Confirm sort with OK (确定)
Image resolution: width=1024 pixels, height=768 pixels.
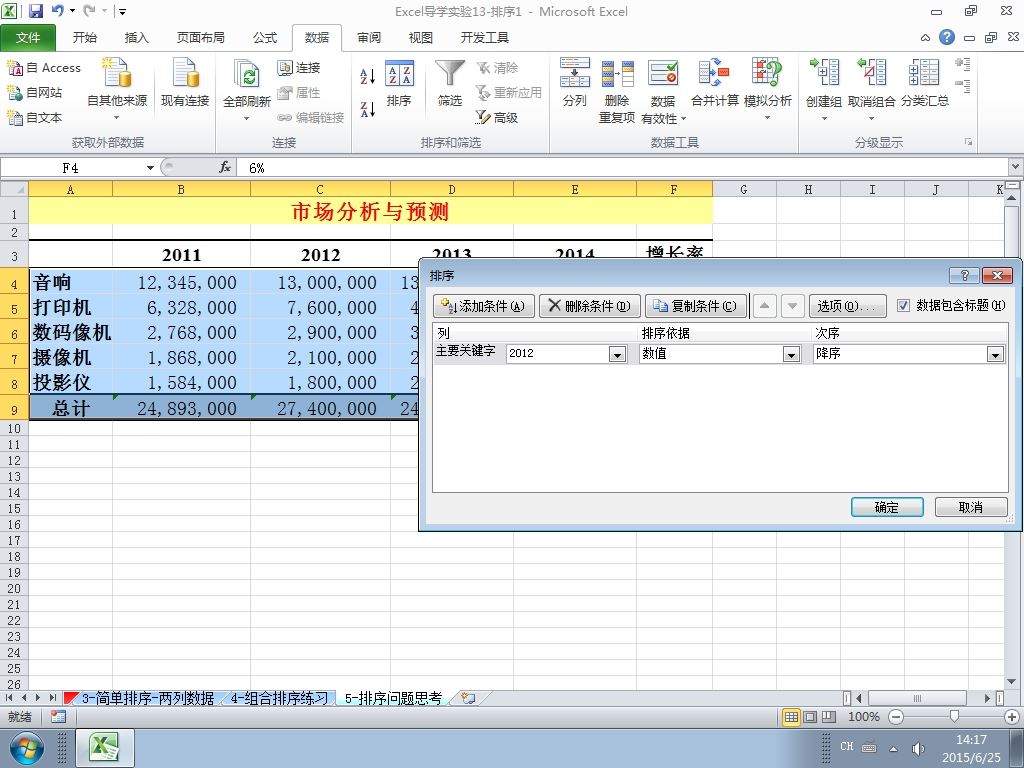coord(887,507)
